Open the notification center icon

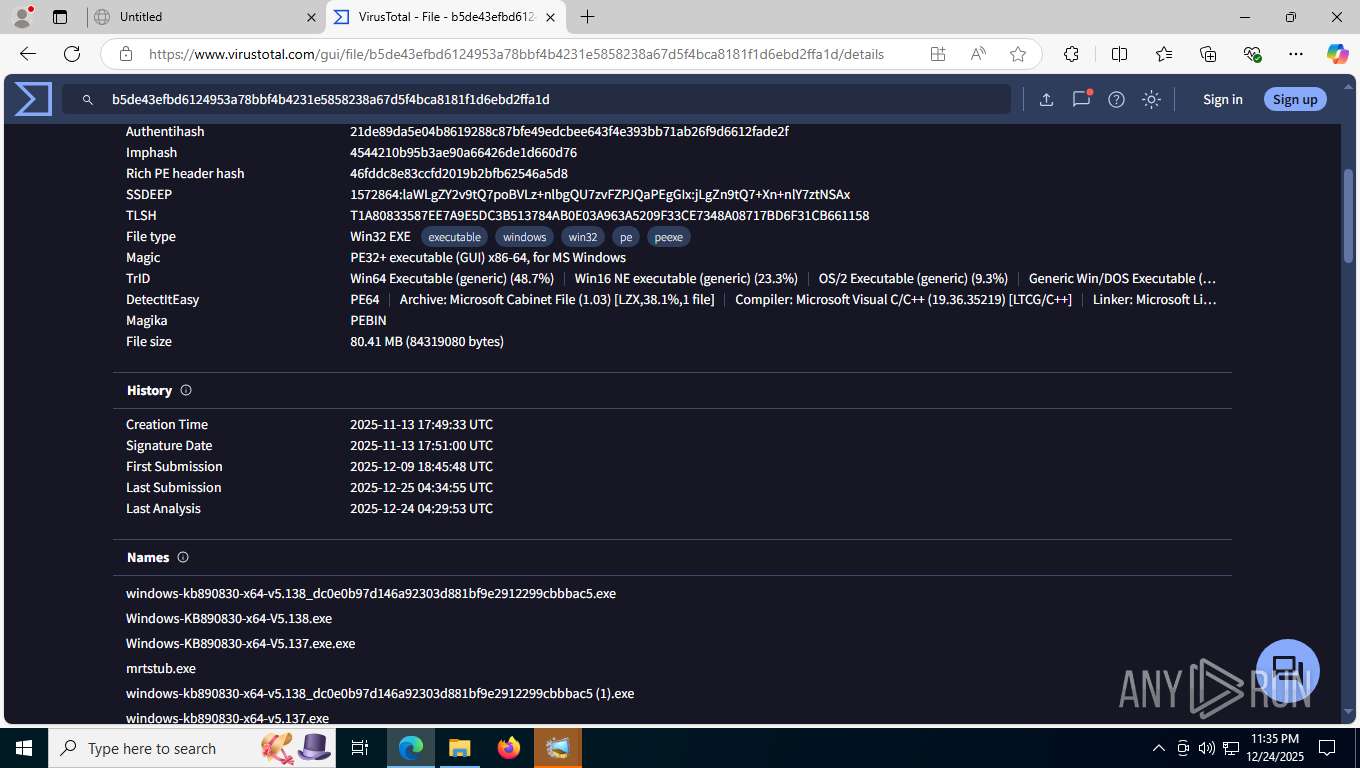pos(1327,748)
